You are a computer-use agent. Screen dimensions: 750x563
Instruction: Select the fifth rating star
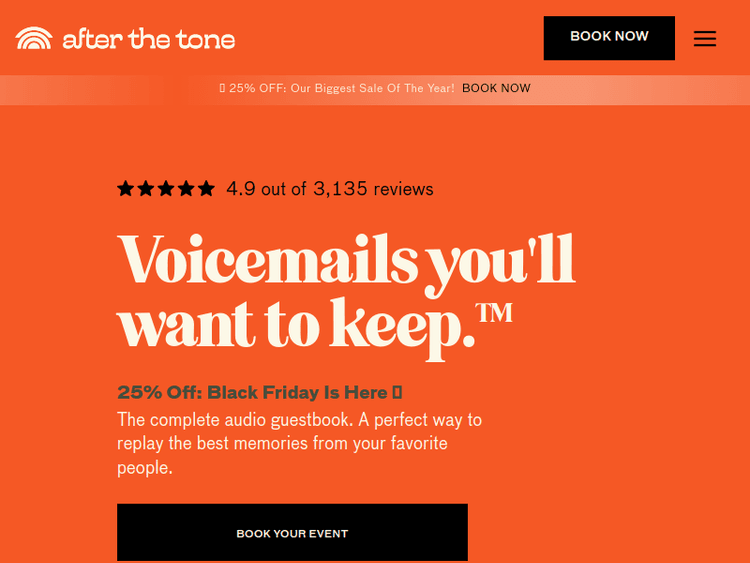206,188
